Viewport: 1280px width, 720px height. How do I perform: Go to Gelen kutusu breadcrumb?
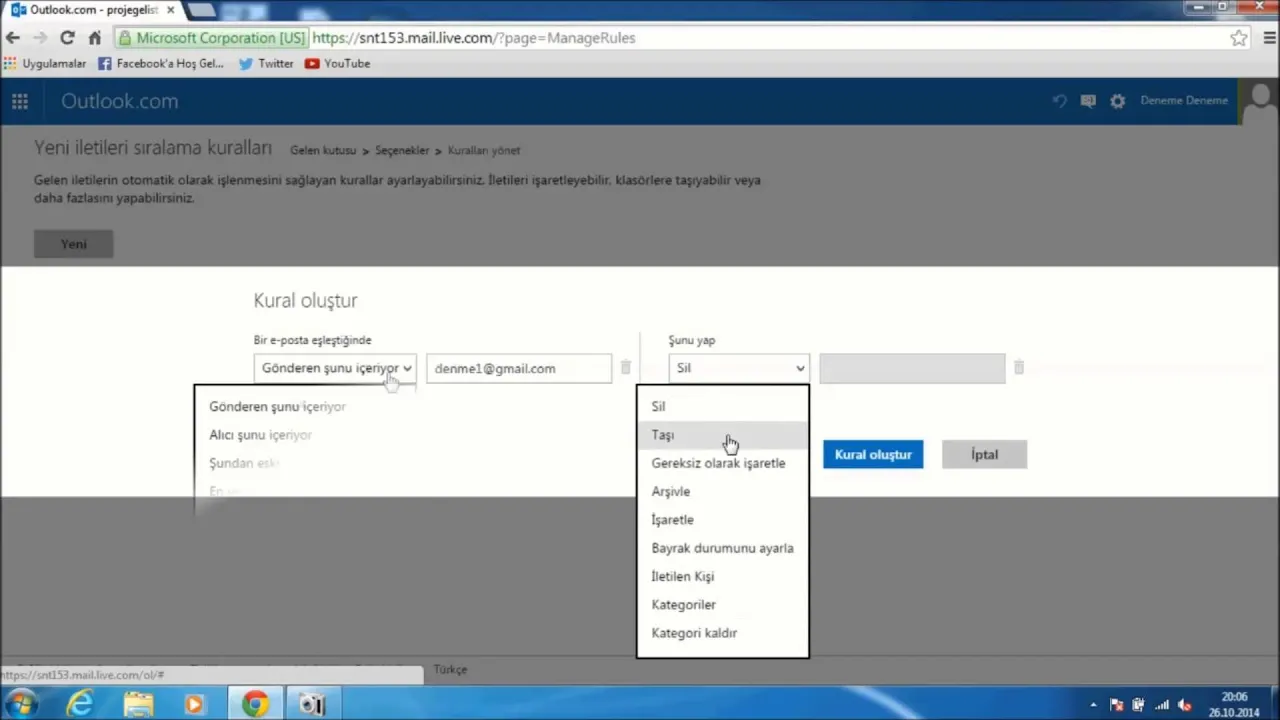pyautogui.click(x=323, y=150)
